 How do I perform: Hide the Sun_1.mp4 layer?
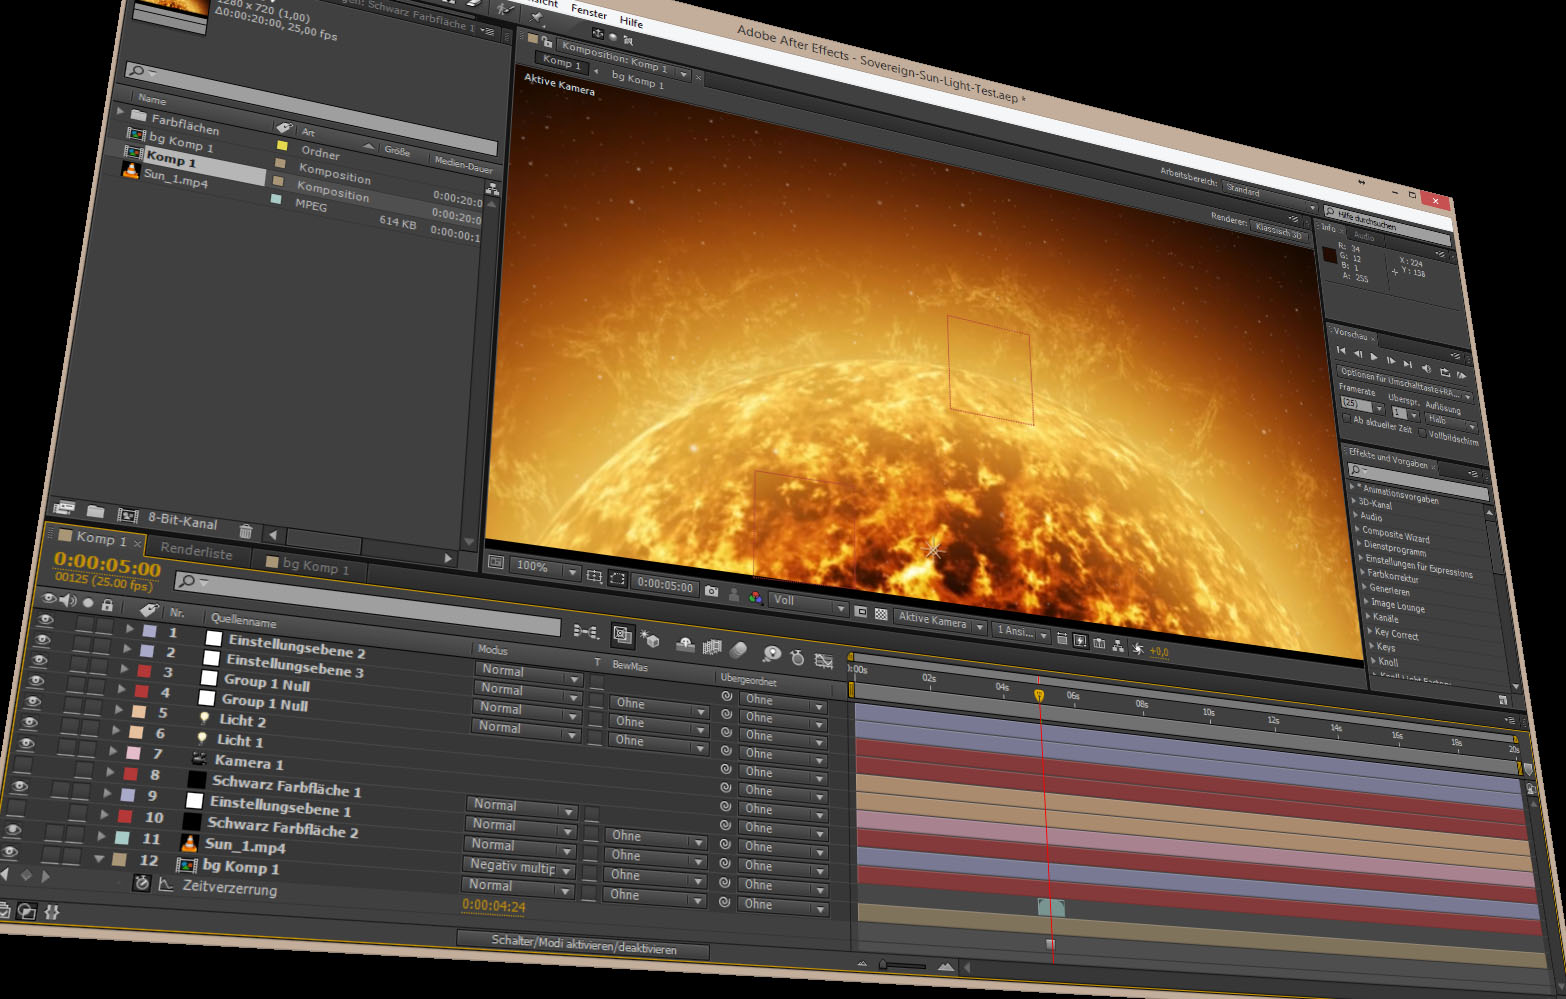(12, 830)
